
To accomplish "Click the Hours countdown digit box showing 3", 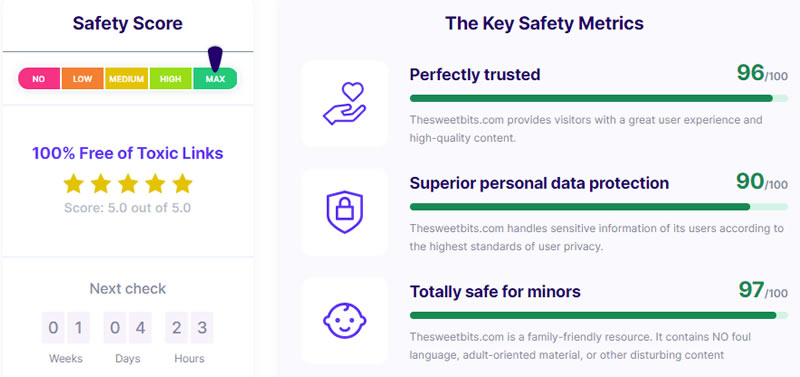I will click(x=202, y=328).
